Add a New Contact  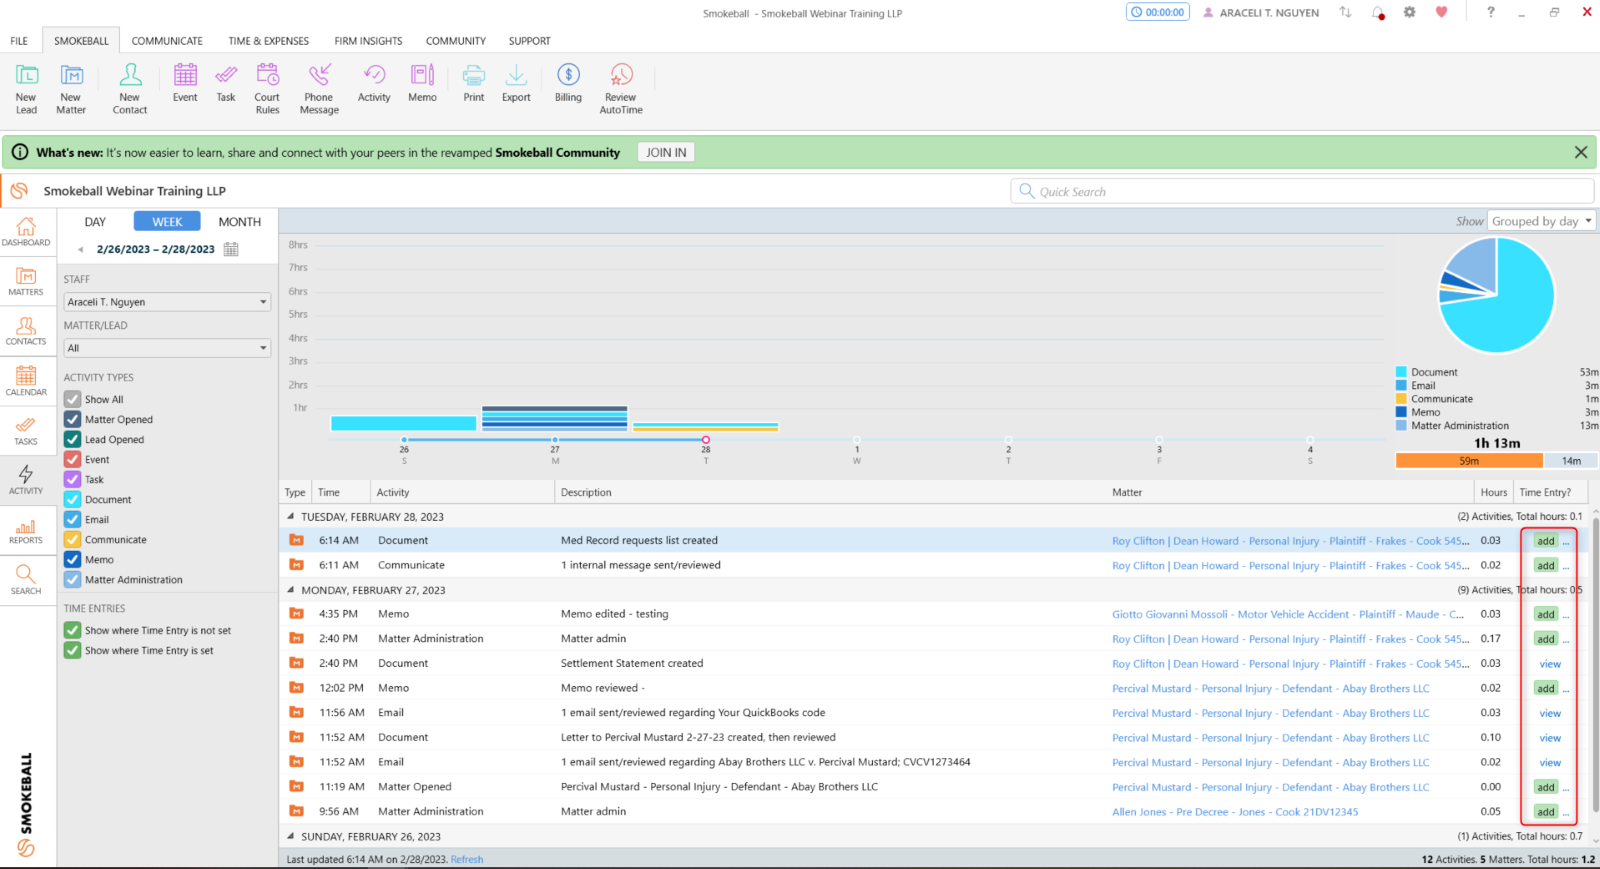pyautogui.click(x=130, y=88)
